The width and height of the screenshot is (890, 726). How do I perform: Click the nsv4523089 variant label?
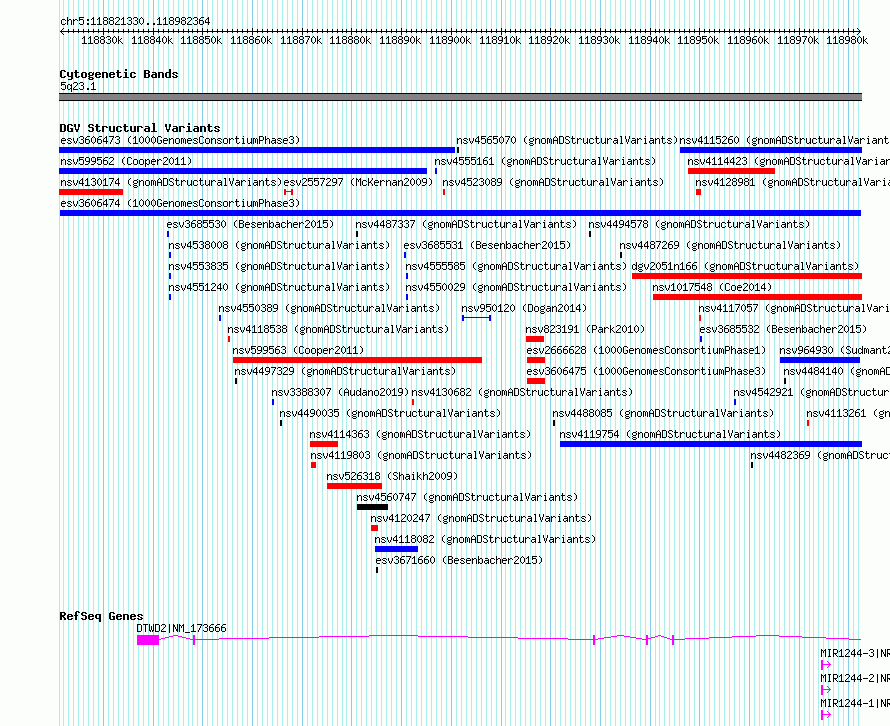coord(553,182)
